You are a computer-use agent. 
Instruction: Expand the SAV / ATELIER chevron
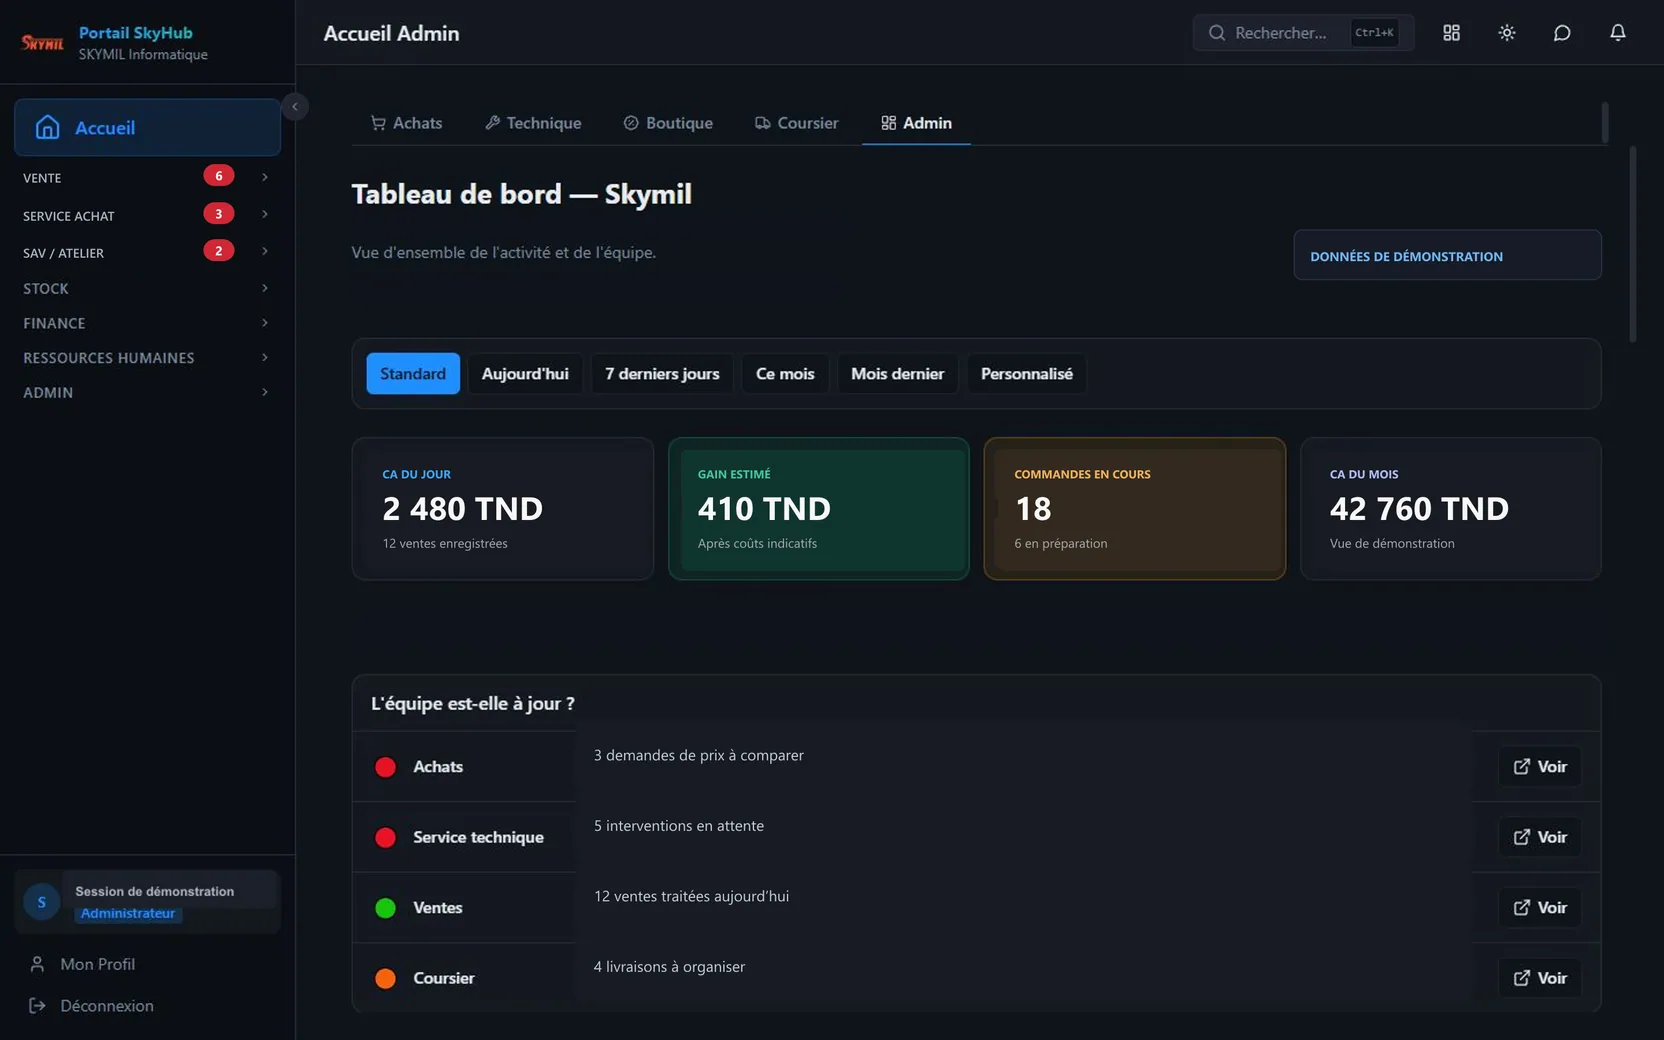265,251
